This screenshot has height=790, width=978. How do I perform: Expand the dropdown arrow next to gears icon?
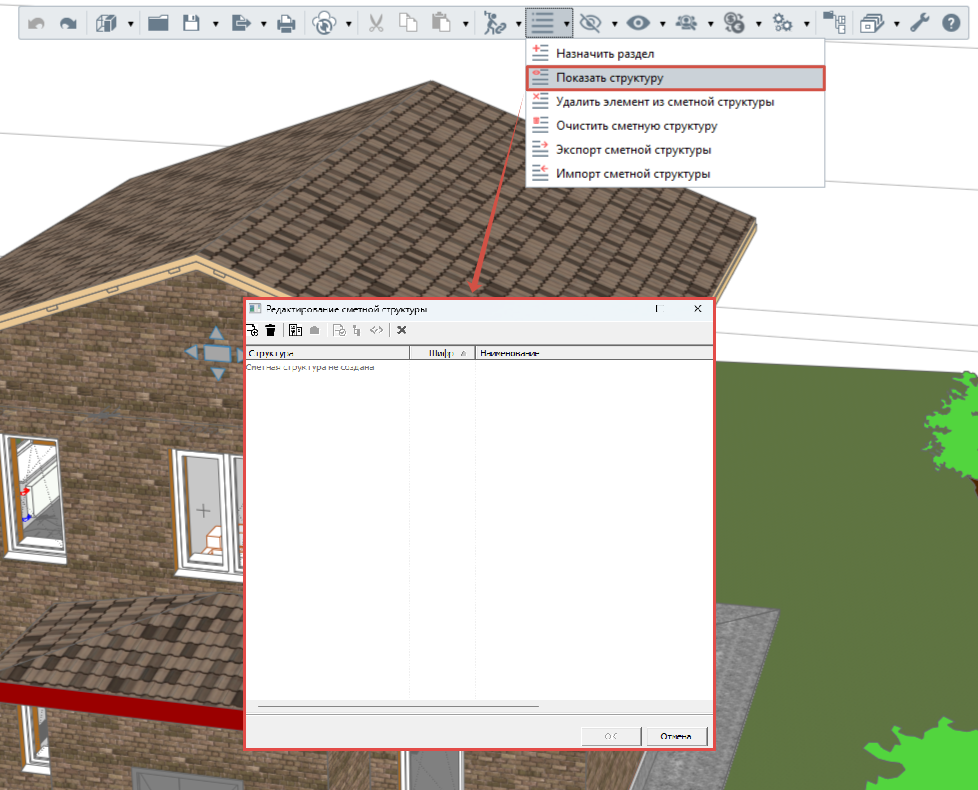tap(806, 24)
